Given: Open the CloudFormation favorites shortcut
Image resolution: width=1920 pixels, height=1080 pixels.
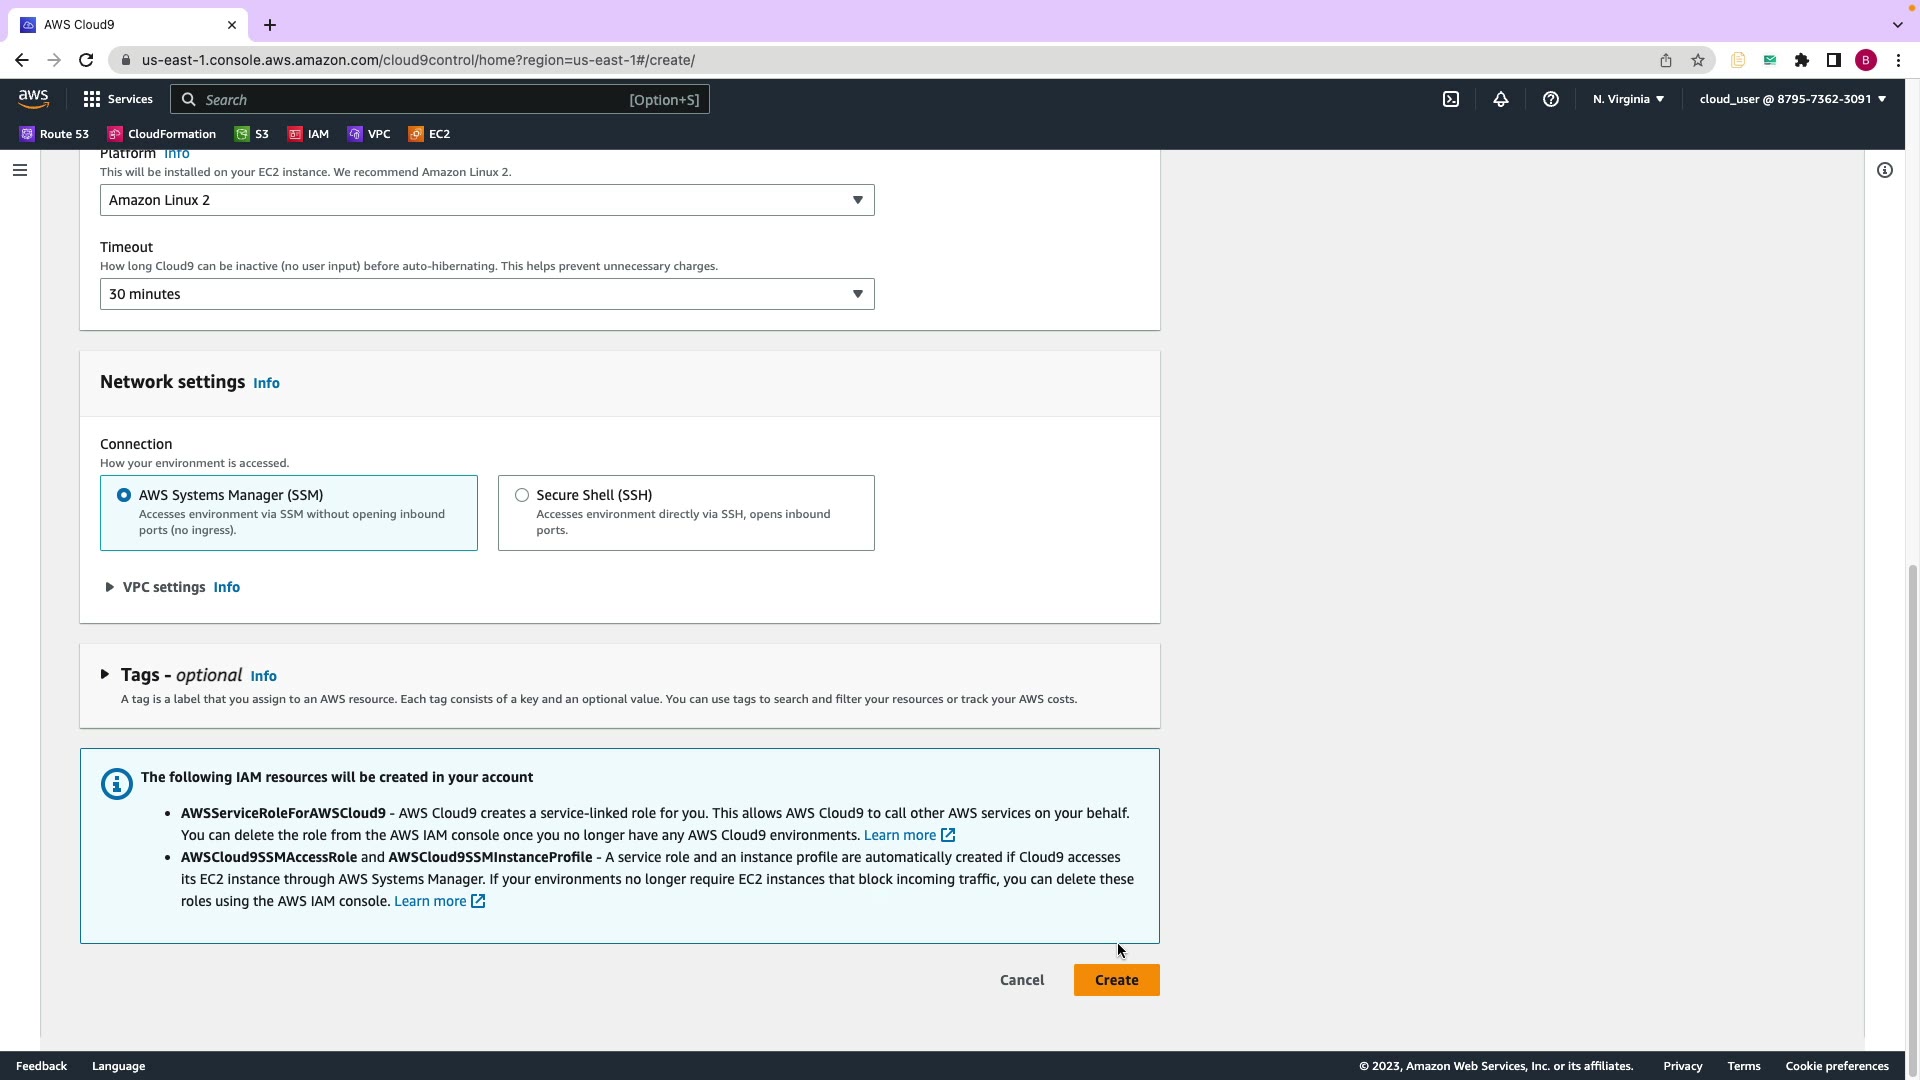Looking at the screenshot, I should pyautogui.click(x=161, y=134).
